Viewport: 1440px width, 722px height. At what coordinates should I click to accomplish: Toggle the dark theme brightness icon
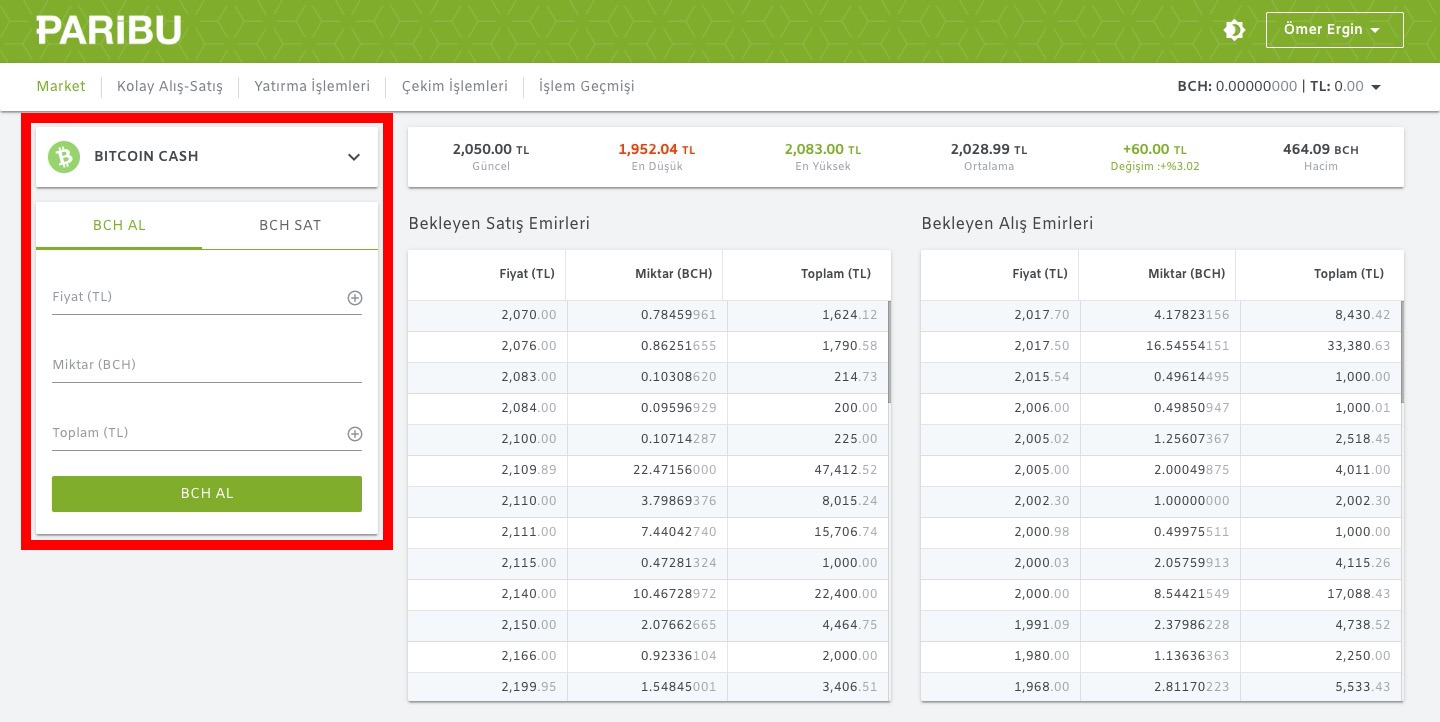[1234, 30]
